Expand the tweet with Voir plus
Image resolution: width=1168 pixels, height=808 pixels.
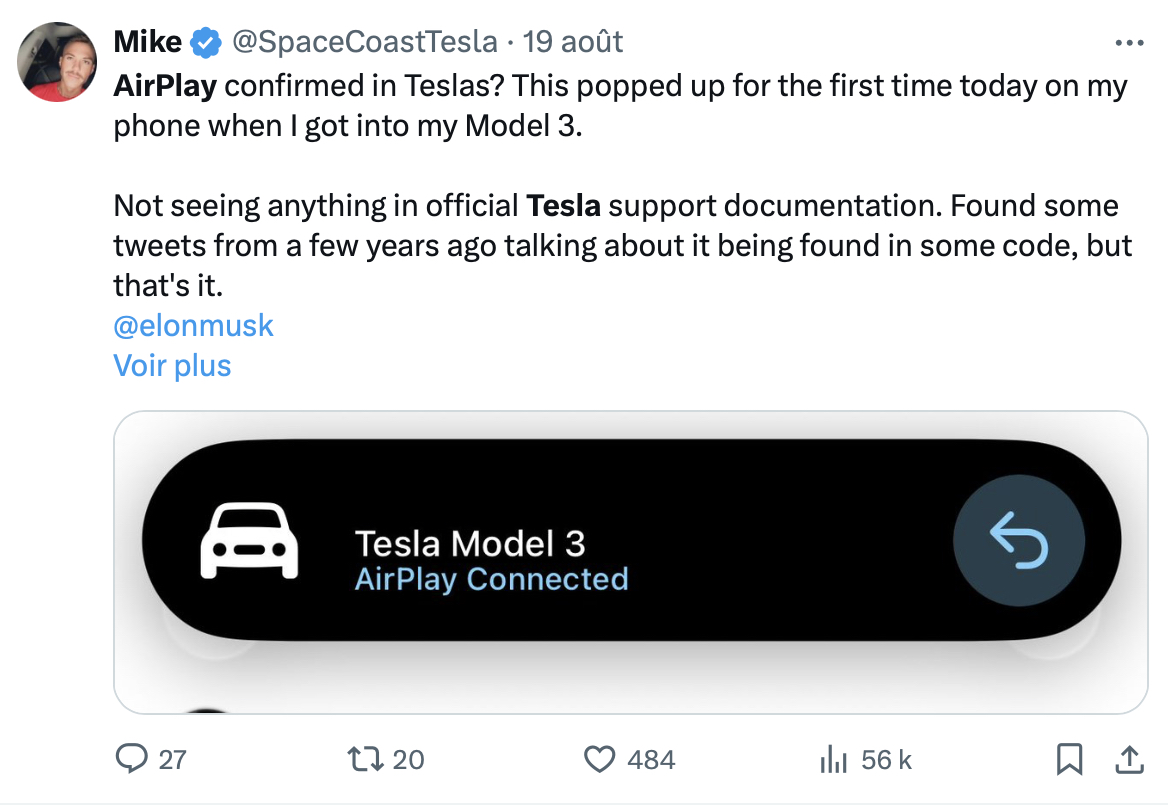pyautogui.click(x=171, y=365)
